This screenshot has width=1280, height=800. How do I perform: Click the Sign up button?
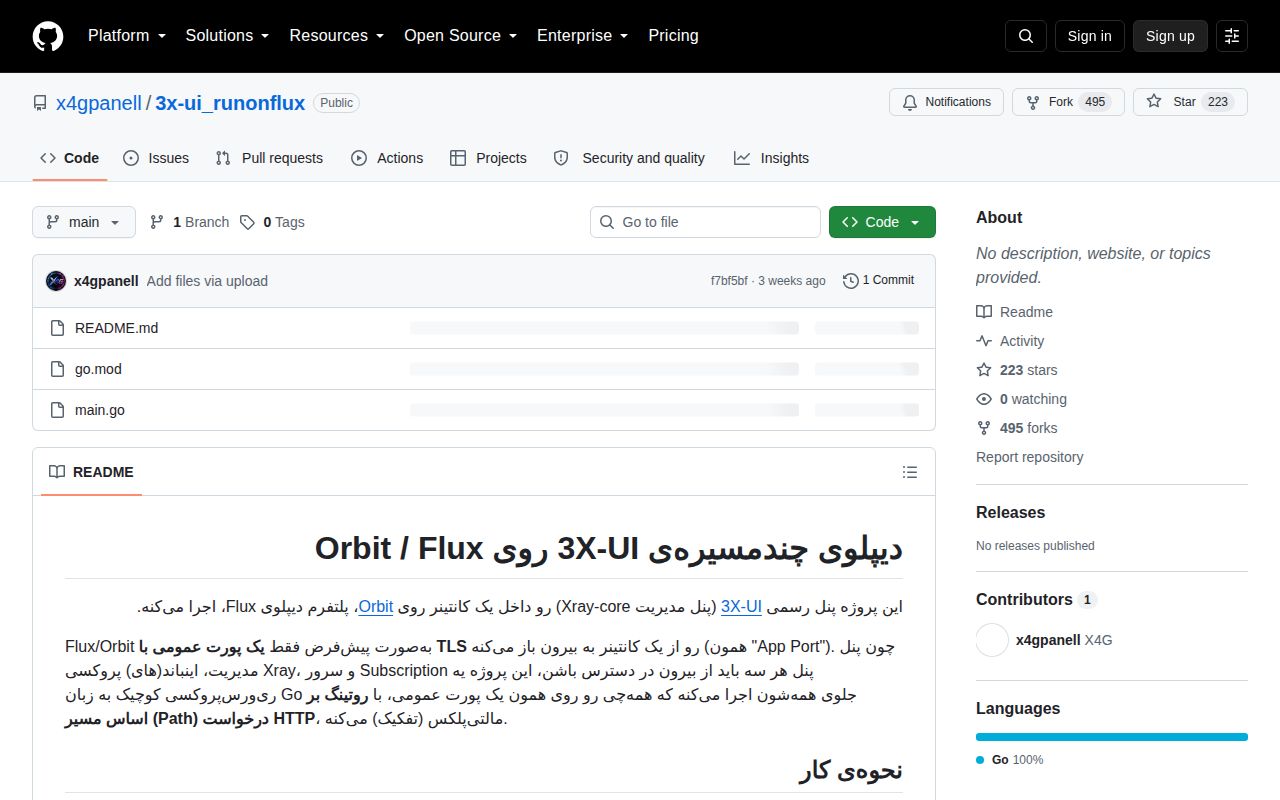[x=1170, y=36]
